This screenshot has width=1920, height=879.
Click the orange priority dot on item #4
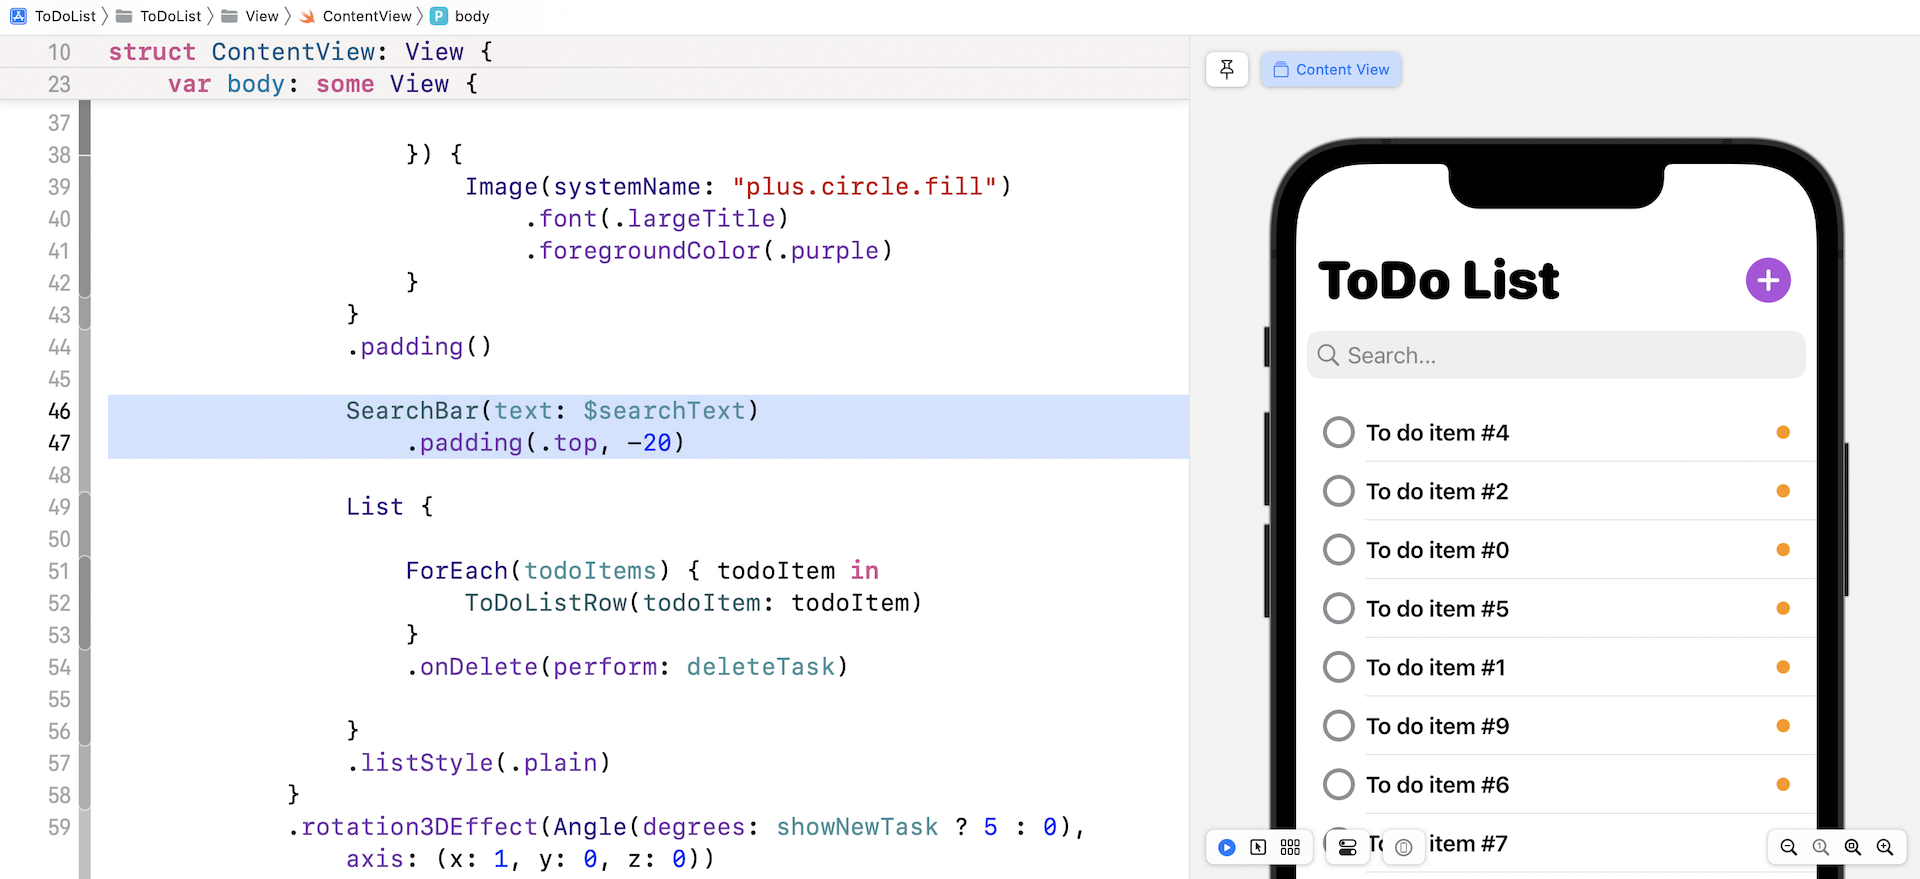point(1783,432)
